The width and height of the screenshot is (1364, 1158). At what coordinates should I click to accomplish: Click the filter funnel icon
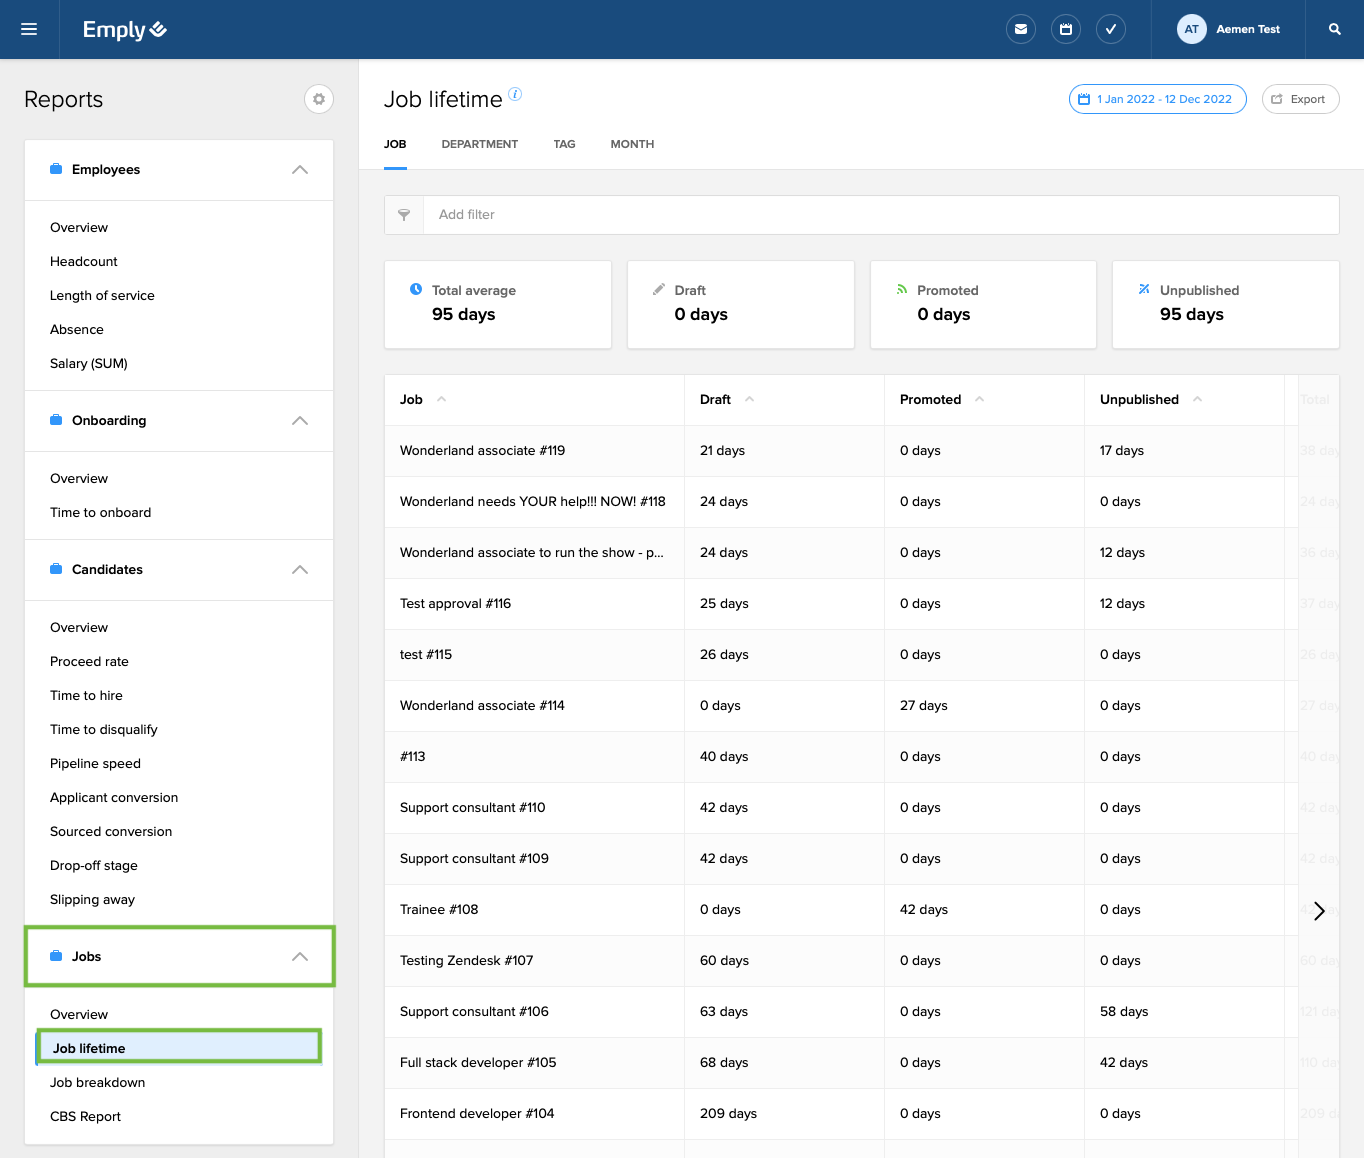pos(404,215)
